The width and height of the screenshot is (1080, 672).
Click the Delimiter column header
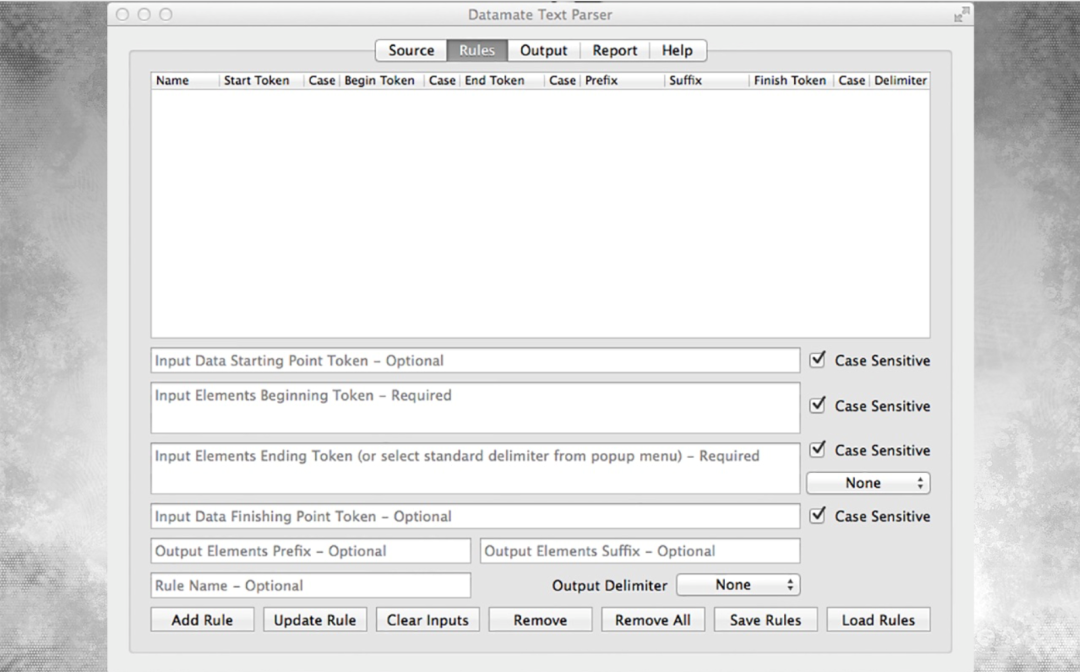[900, 81]
